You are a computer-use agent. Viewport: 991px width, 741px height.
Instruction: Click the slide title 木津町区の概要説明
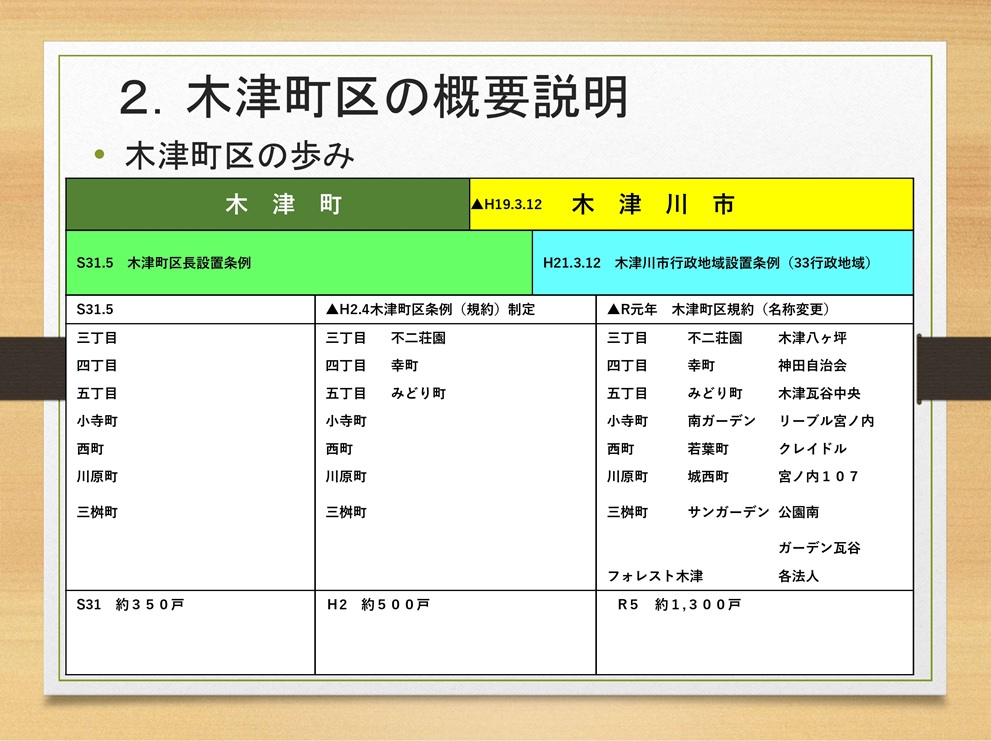pyautogui.click(x=373, y=99)
